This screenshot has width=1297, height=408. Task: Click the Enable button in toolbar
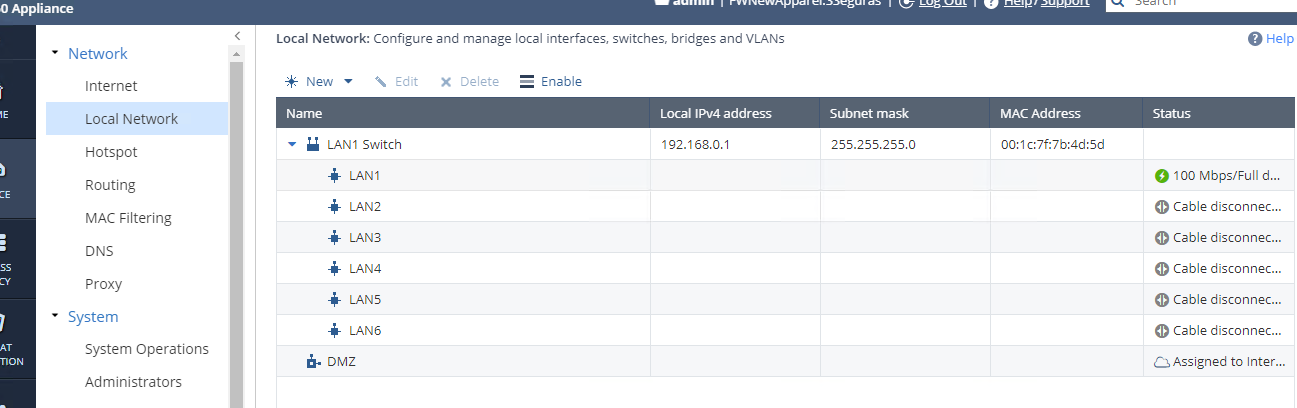(x=551, y=82)
